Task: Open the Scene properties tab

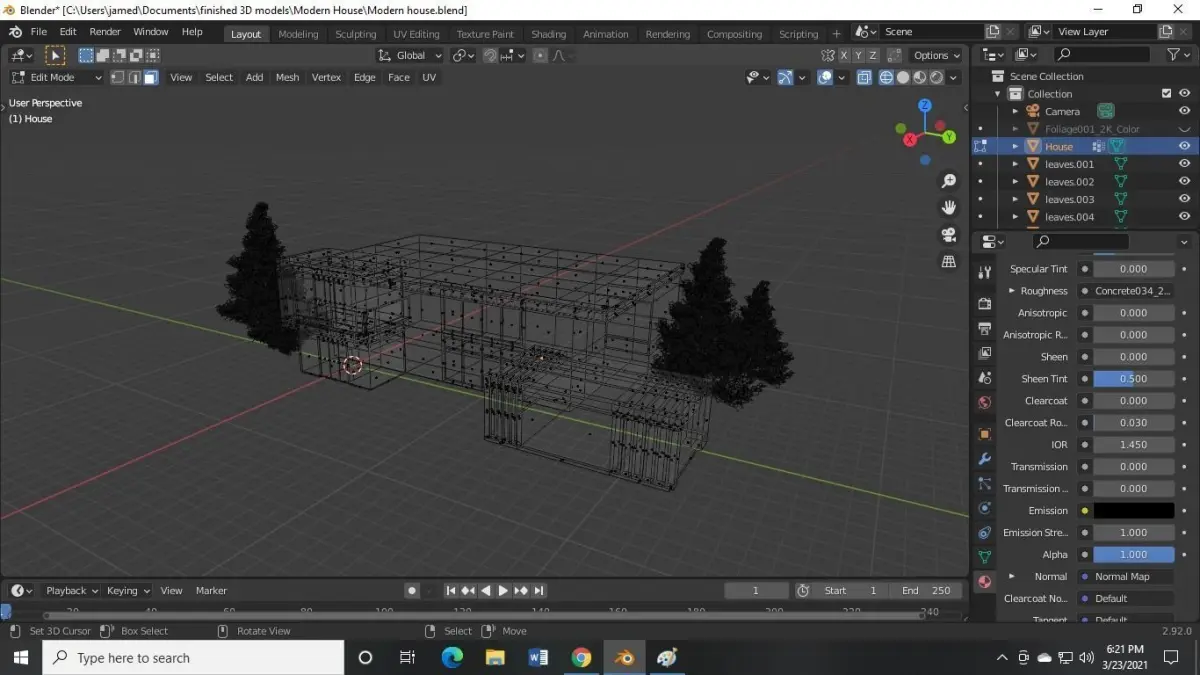Action: [985, 378]
